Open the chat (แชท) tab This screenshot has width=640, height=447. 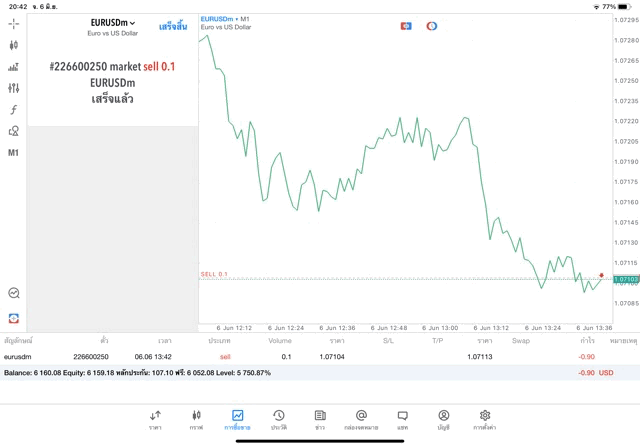402,419
